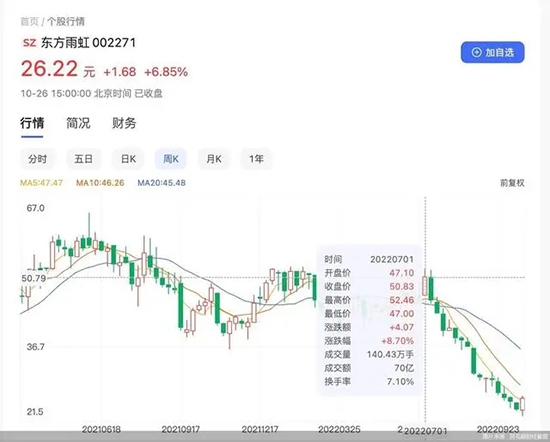This screenshot has height=442, width=550.
Task: Click the tooltip 收盘价 value 50.83
Action: pos(402,287)
